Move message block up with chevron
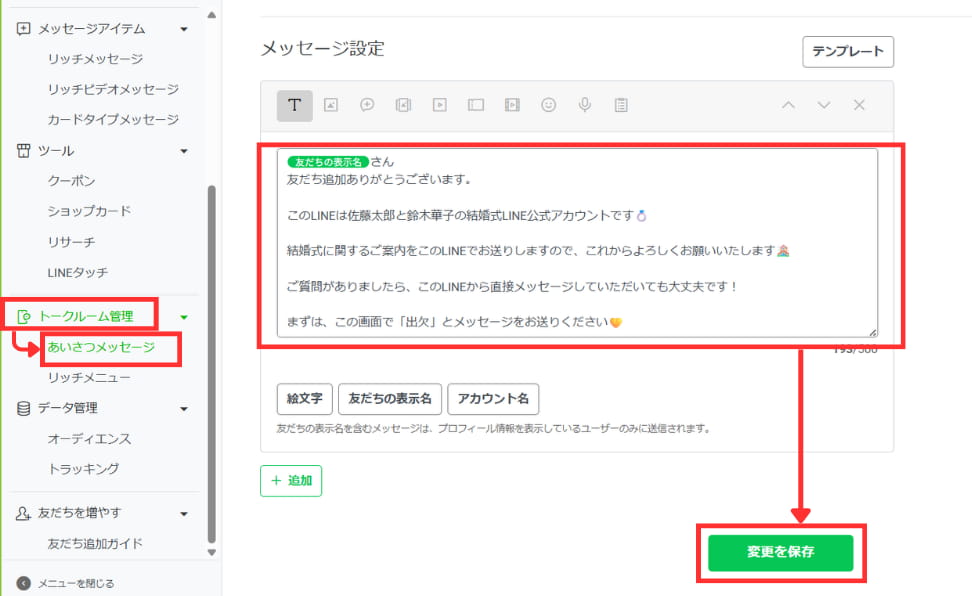972x596 pixels. [788, 105]
